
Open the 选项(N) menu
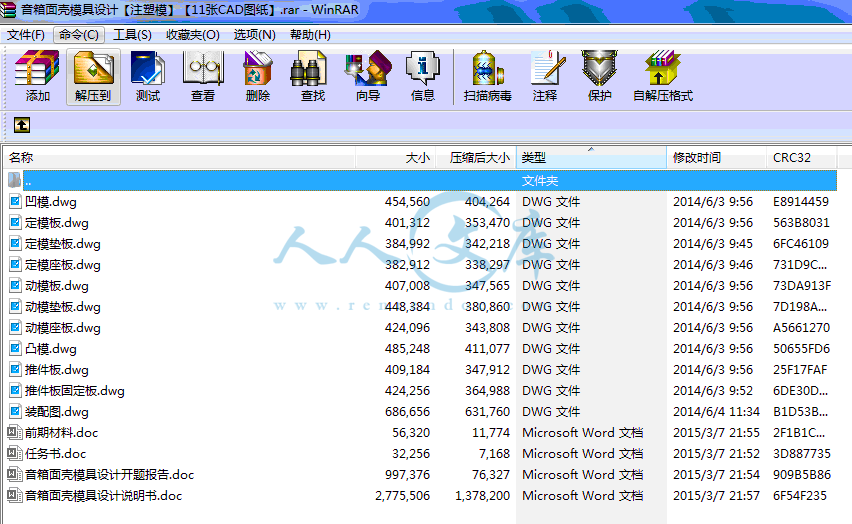254,35
